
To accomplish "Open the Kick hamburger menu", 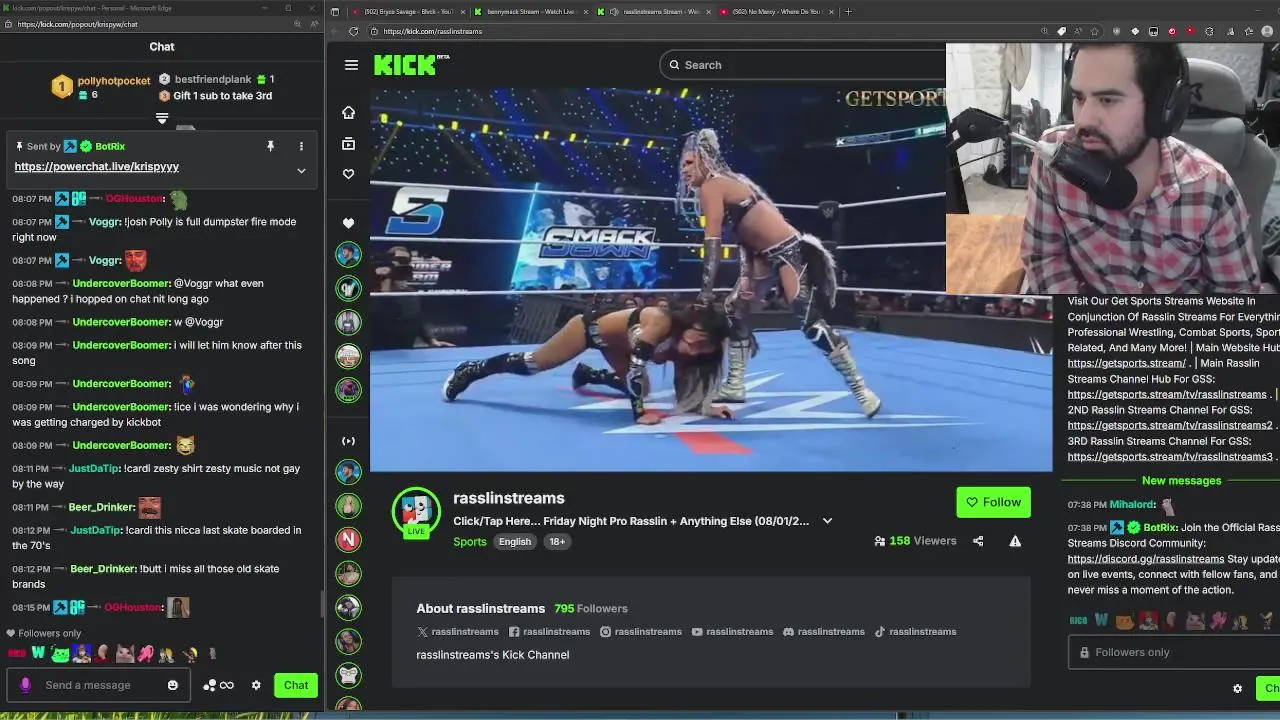I will click(x=351, y=65).
